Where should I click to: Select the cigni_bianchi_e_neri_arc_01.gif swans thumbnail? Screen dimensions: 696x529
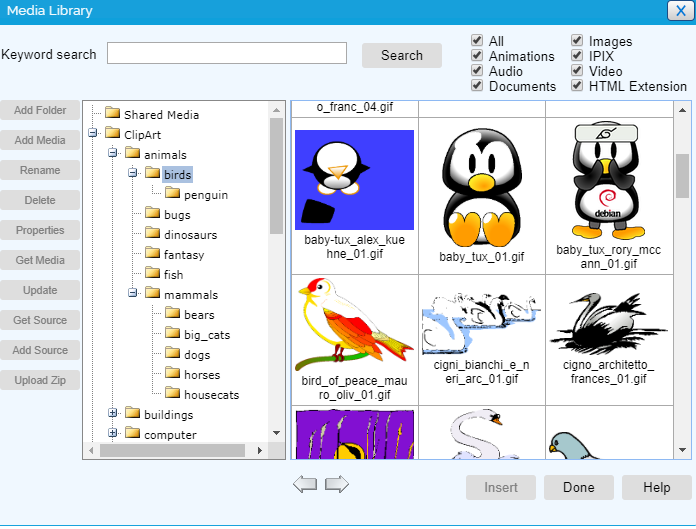[482, 324]
